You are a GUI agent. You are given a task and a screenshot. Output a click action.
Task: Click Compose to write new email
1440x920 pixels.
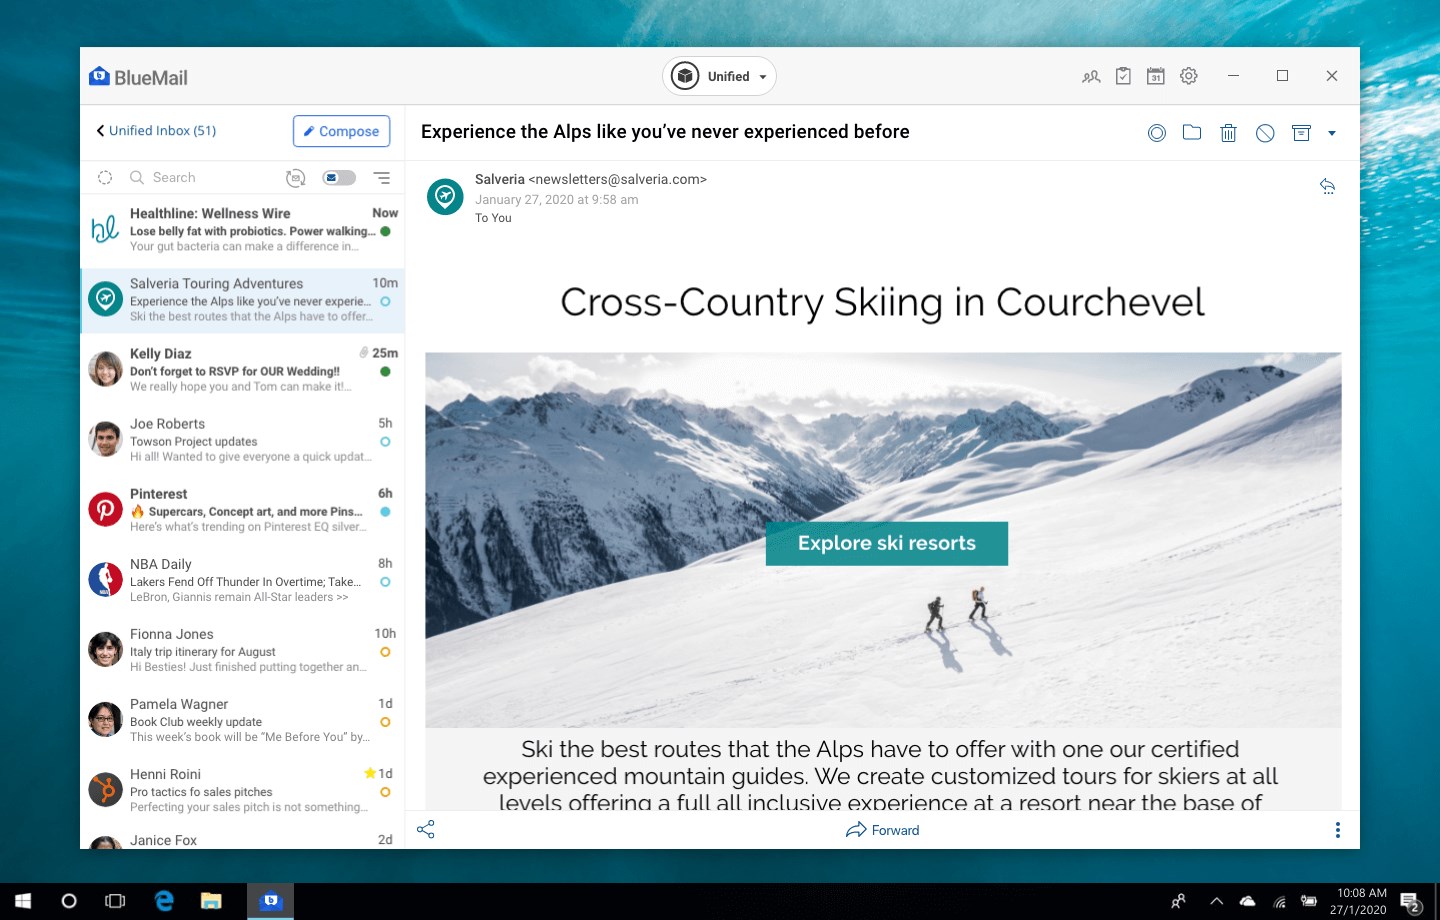coord(341,131)
